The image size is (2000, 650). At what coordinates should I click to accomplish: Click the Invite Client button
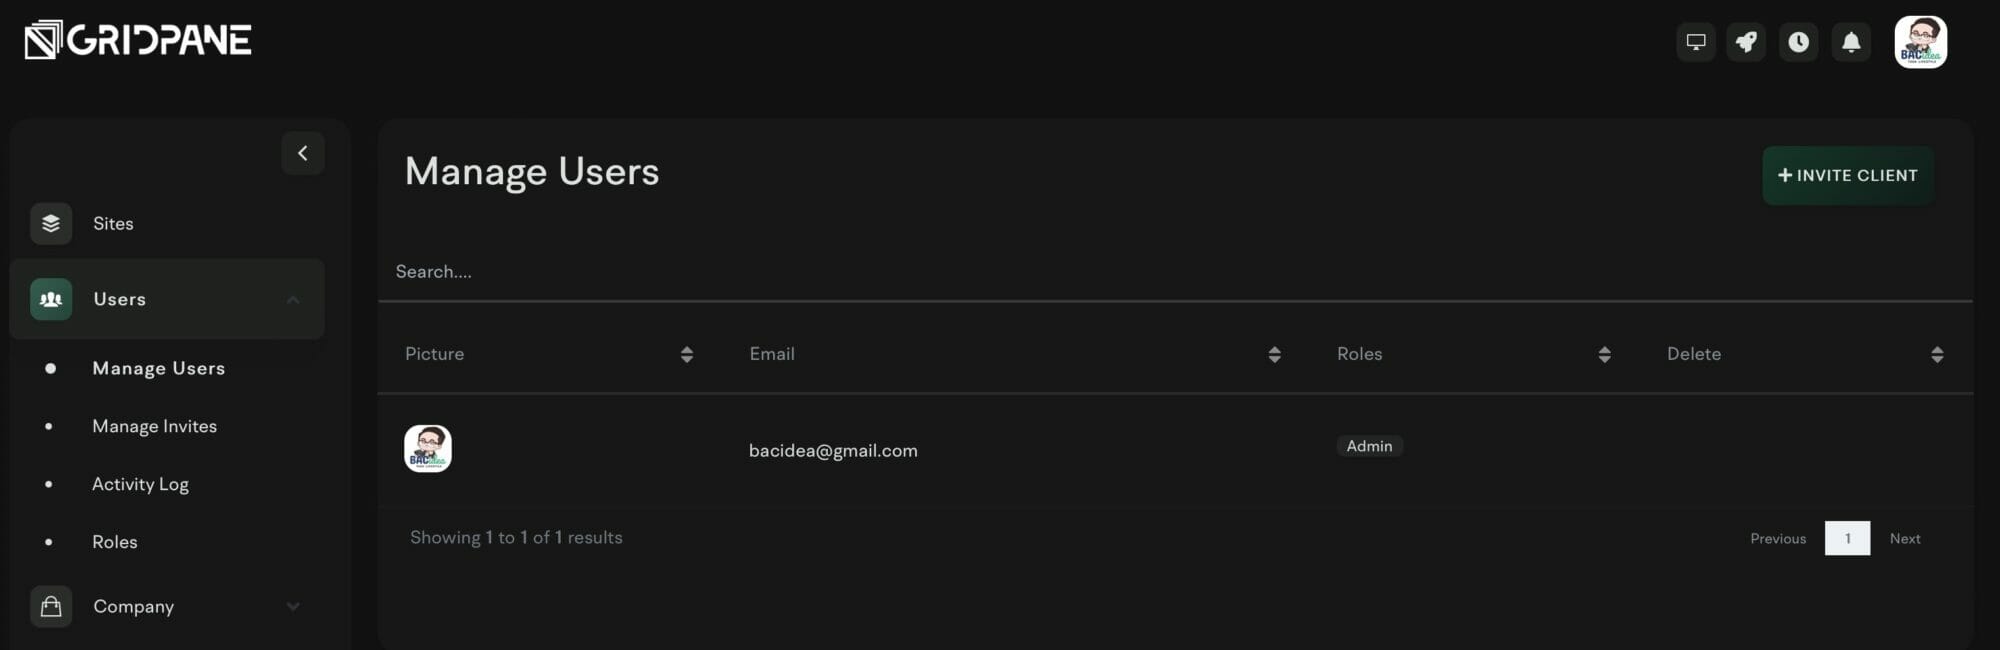tap(1847, 175)
